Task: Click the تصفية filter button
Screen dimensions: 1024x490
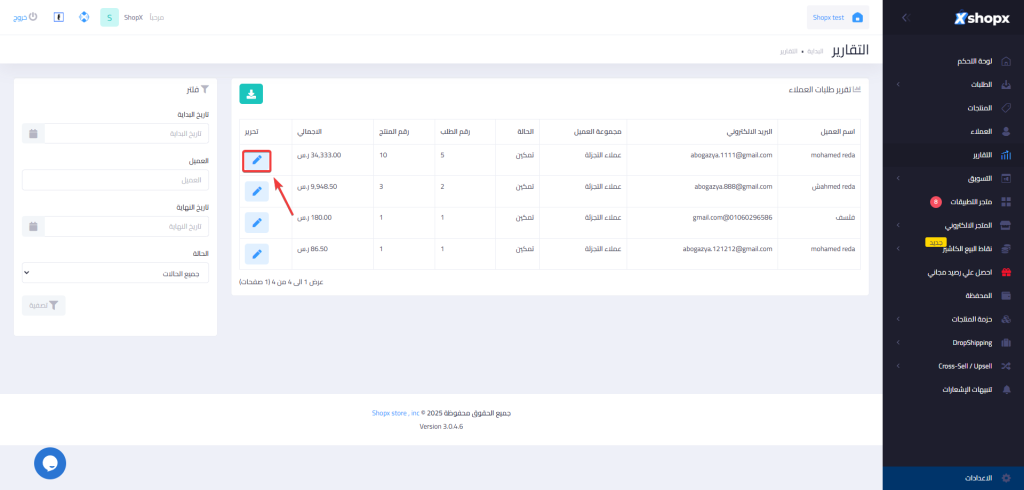Action: [44, 306]
